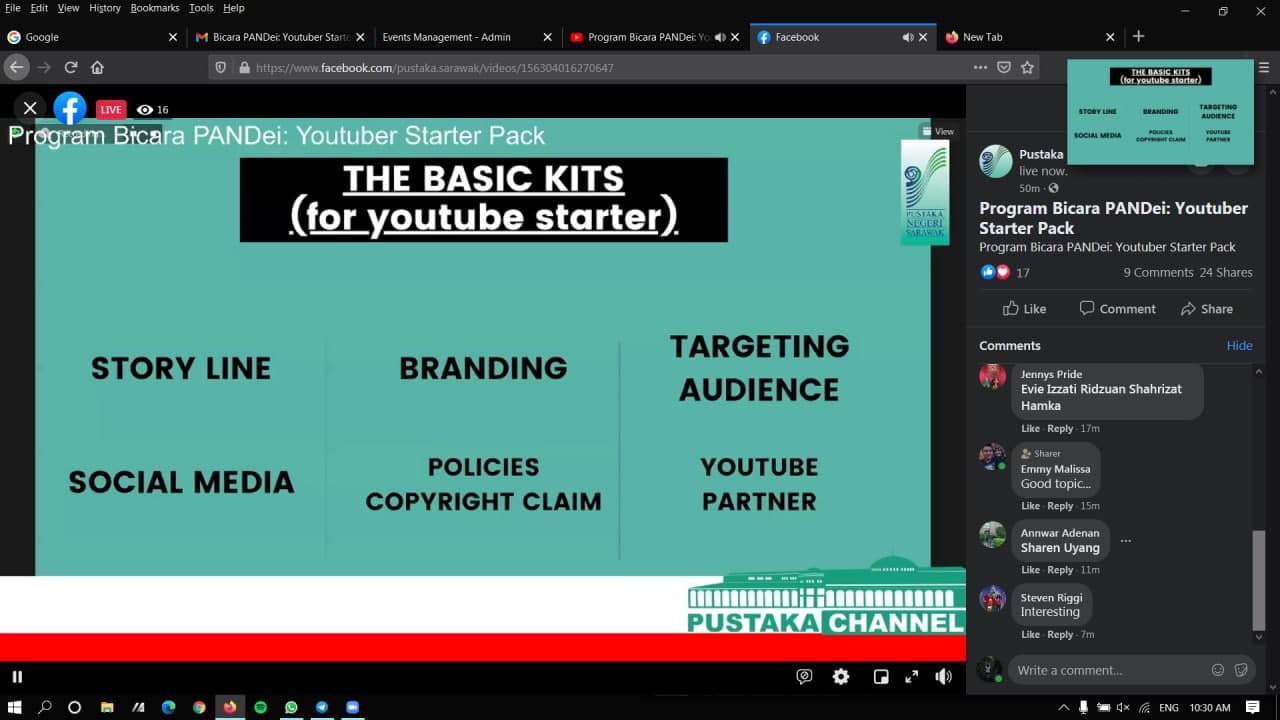Open emoji picker in comment box
The height and width of the screenshot is (720, 1280).
tap(1217, 670)
